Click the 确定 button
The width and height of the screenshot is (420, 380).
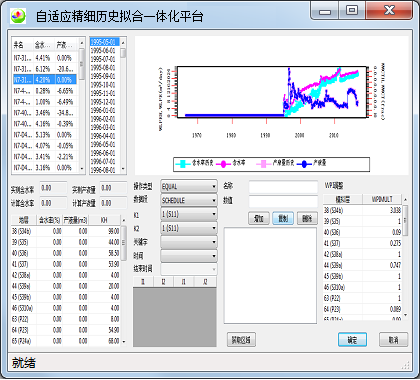[352, 340]
